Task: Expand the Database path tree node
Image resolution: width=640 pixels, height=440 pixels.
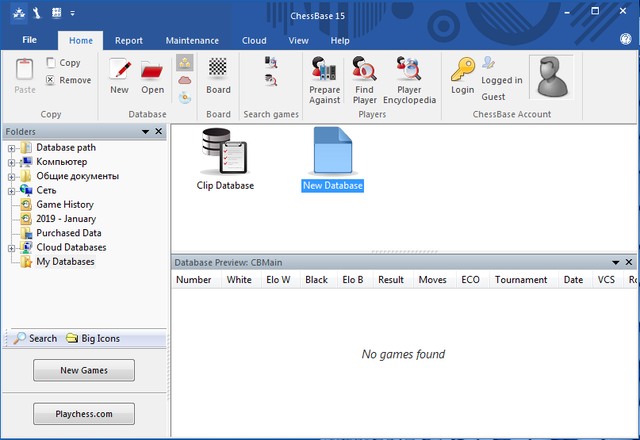Action: [12, 148]
